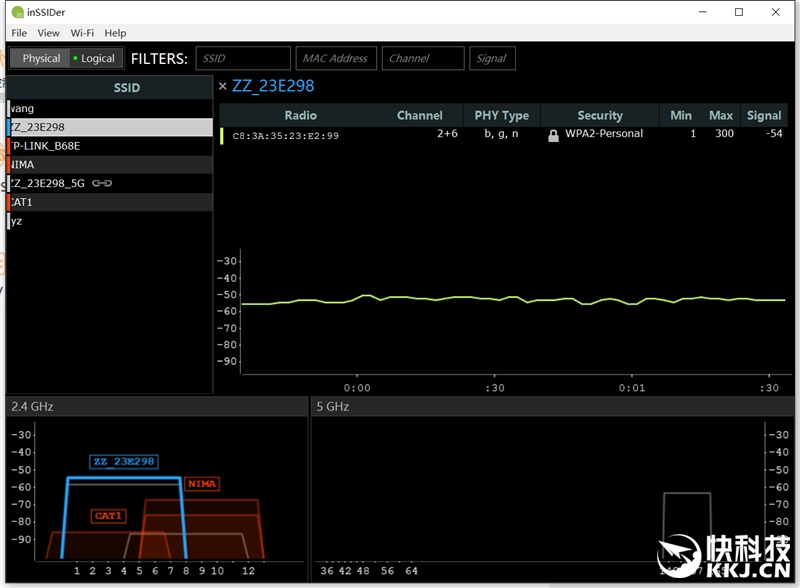
Task: Close the ZZ_23E298 detail view with X
Action: pyautogui.click(x=223, y=87)
